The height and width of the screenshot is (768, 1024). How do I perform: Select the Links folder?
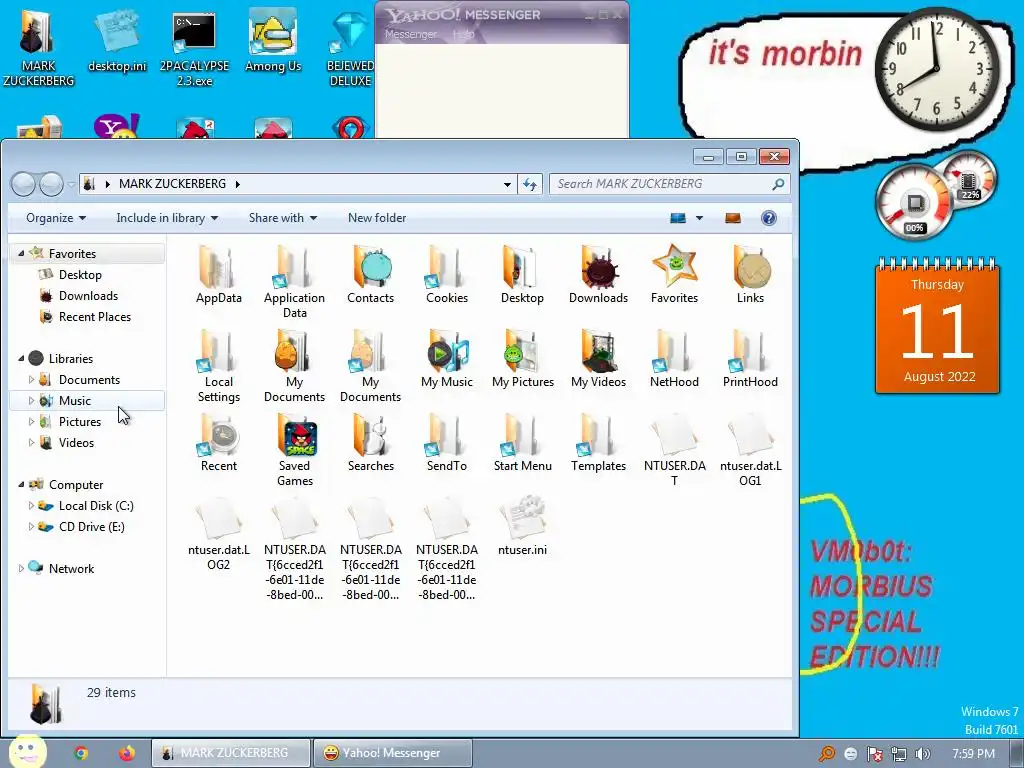point(750,274)
